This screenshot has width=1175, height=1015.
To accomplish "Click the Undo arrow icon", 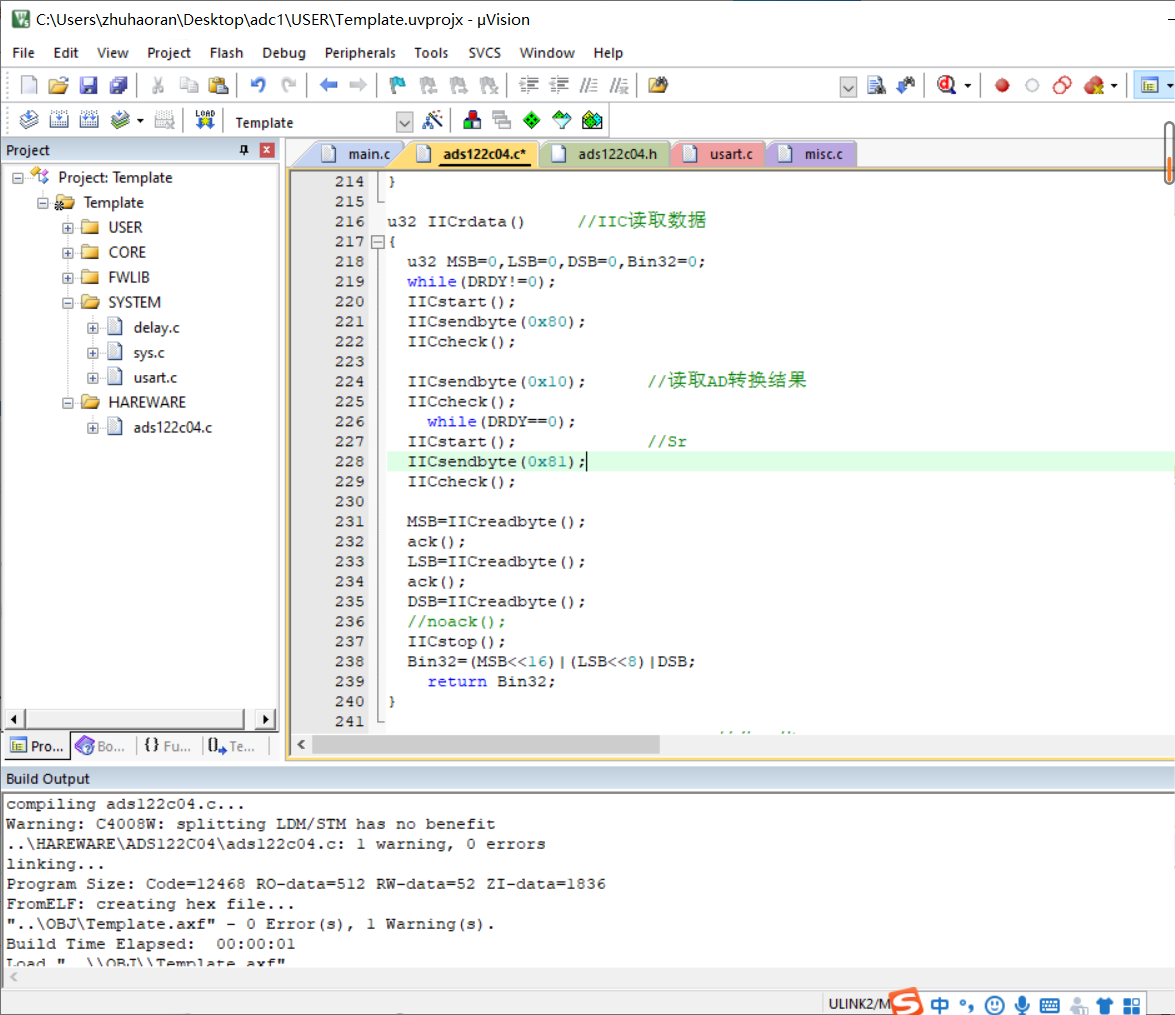I will 258,86.
